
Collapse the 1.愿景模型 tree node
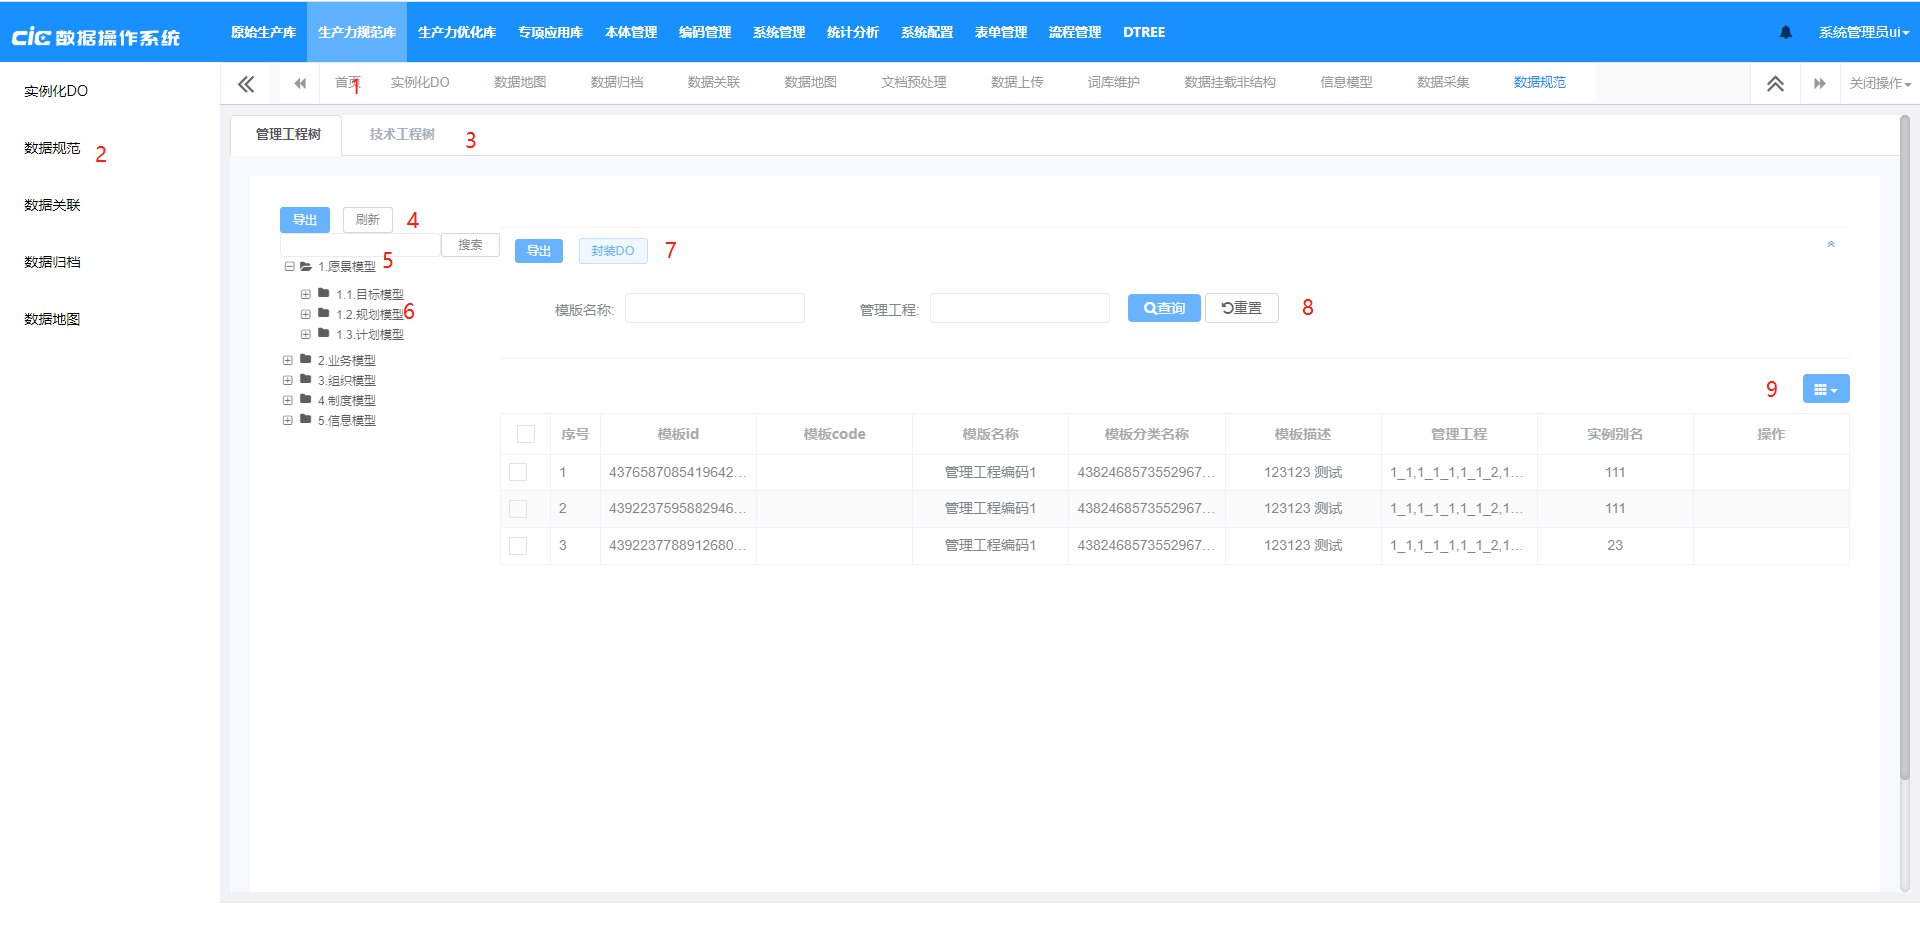289,267
